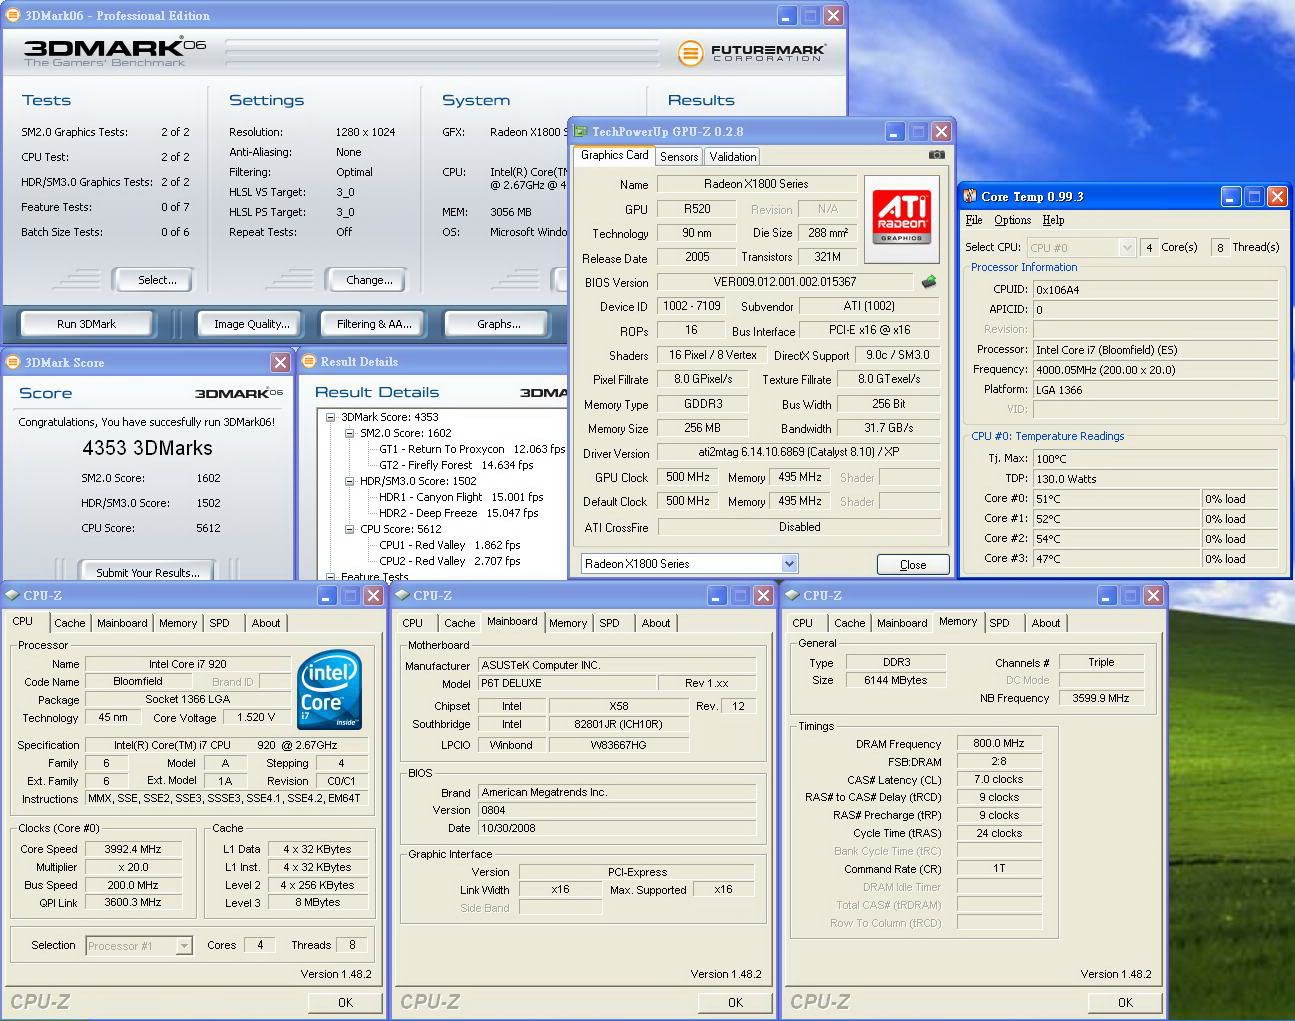Viewport: 1295px width, 1021px height.
Task: Click the Image Quality button
Action: (x=251, y=324)
